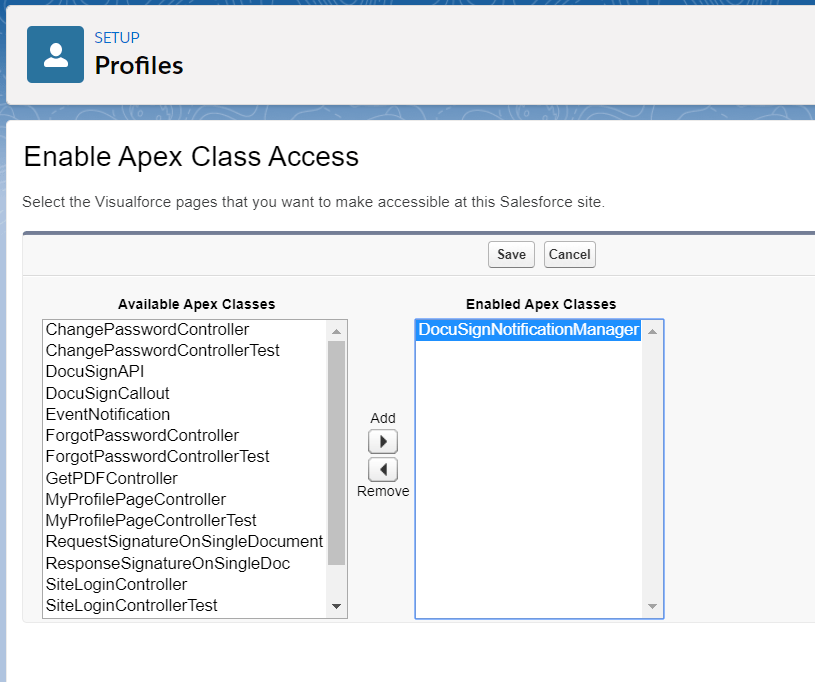
Task: Click the Profiles setup user icon
Action: click(56, 55)
